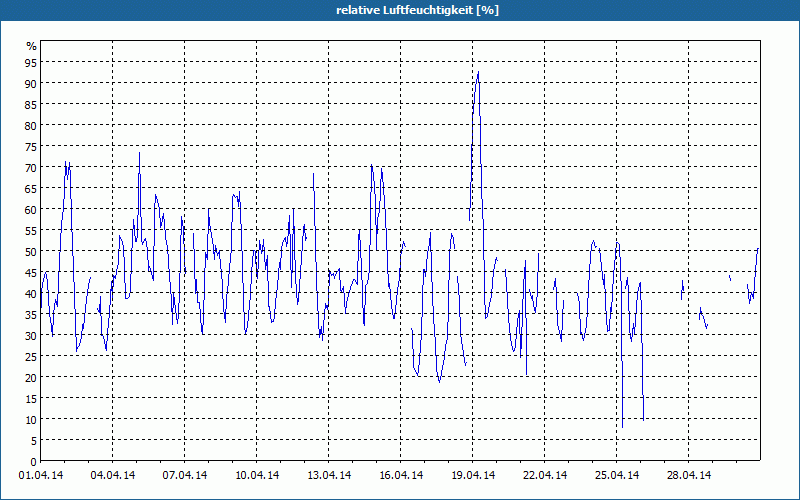Click the lowest curve dip below 10%
This screenshot has height=500, width=800.
[x=622, y=426]
